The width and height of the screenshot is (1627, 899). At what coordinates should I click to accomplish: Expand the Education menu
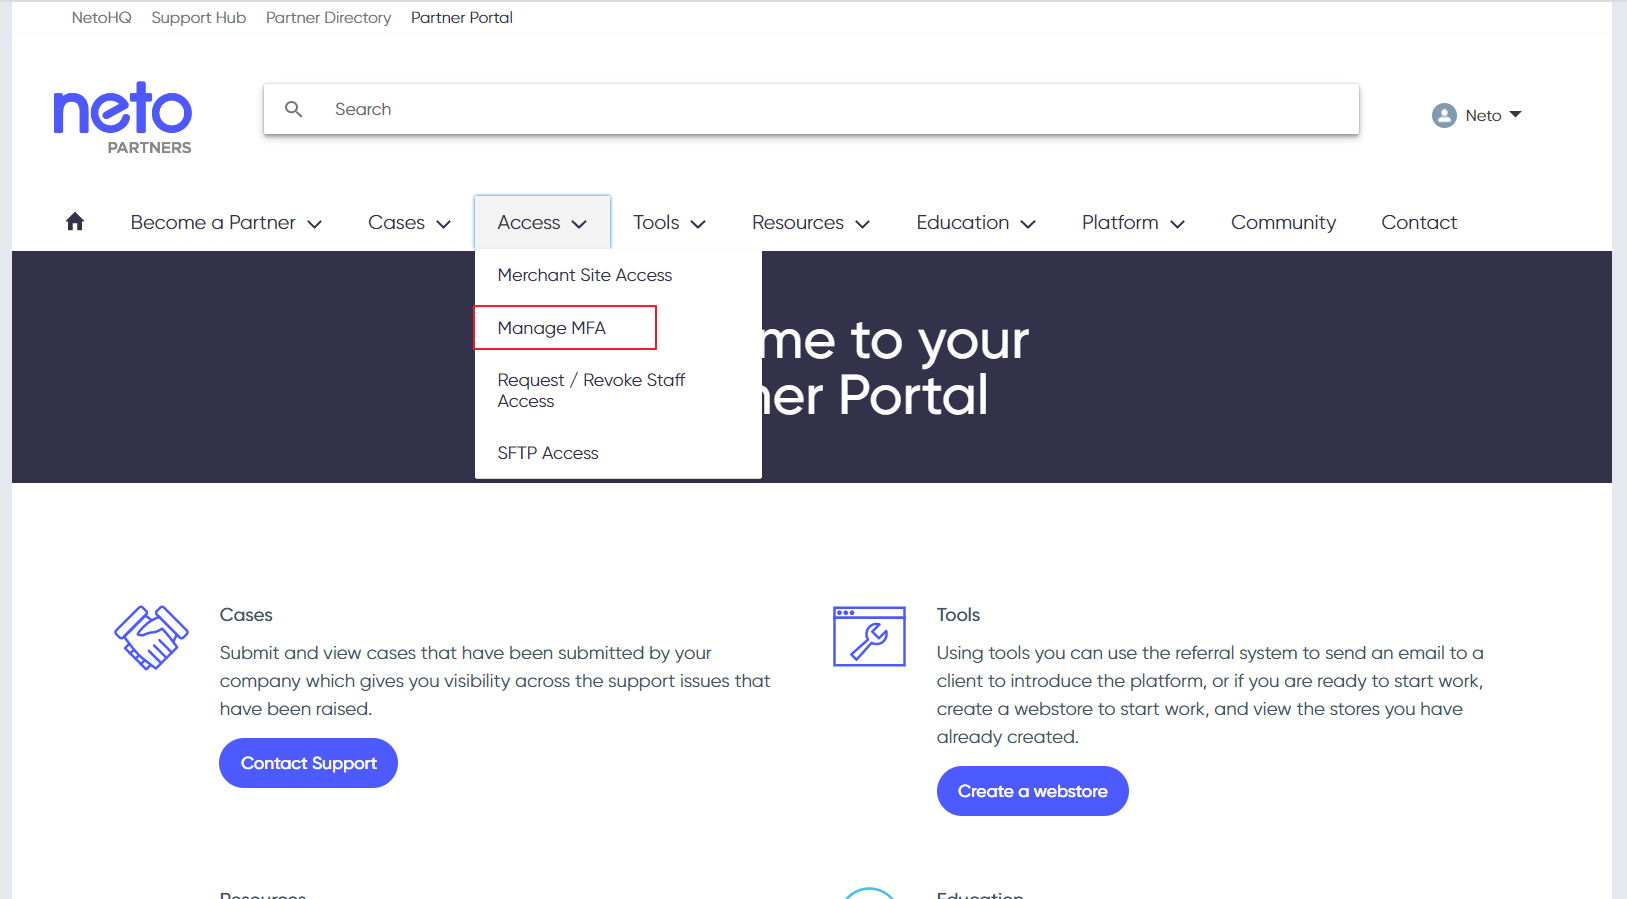pyautogui.click(x=976, y=222)
